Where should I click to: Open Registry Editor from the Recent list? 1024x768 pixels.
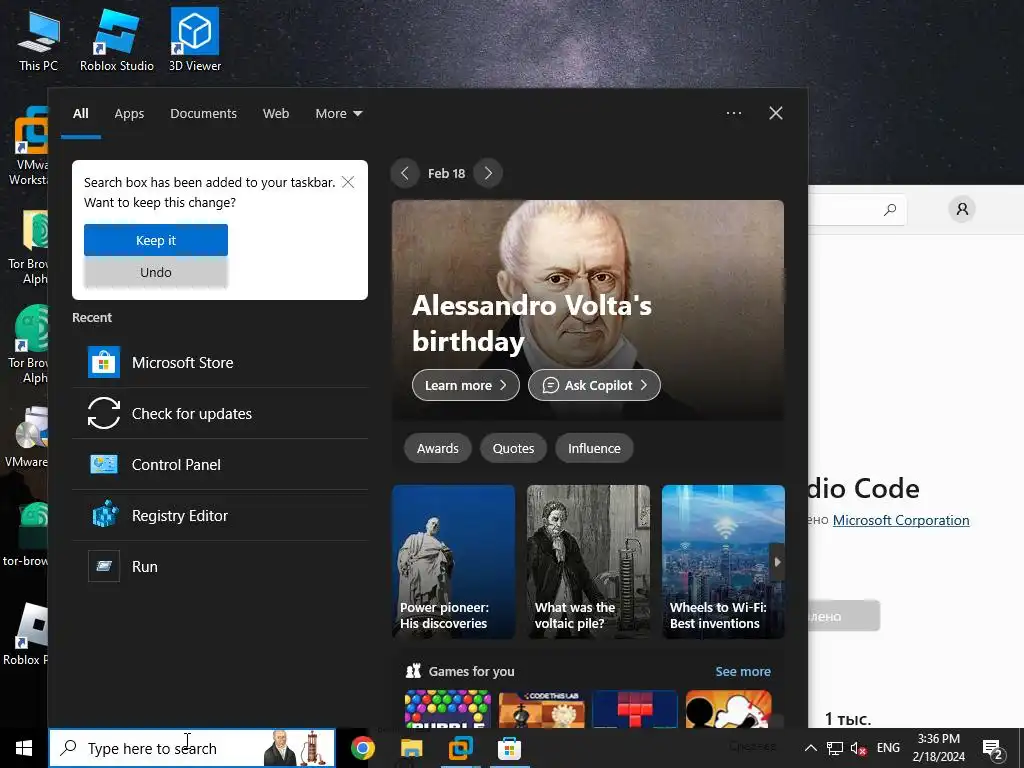[x=220, y=515]
